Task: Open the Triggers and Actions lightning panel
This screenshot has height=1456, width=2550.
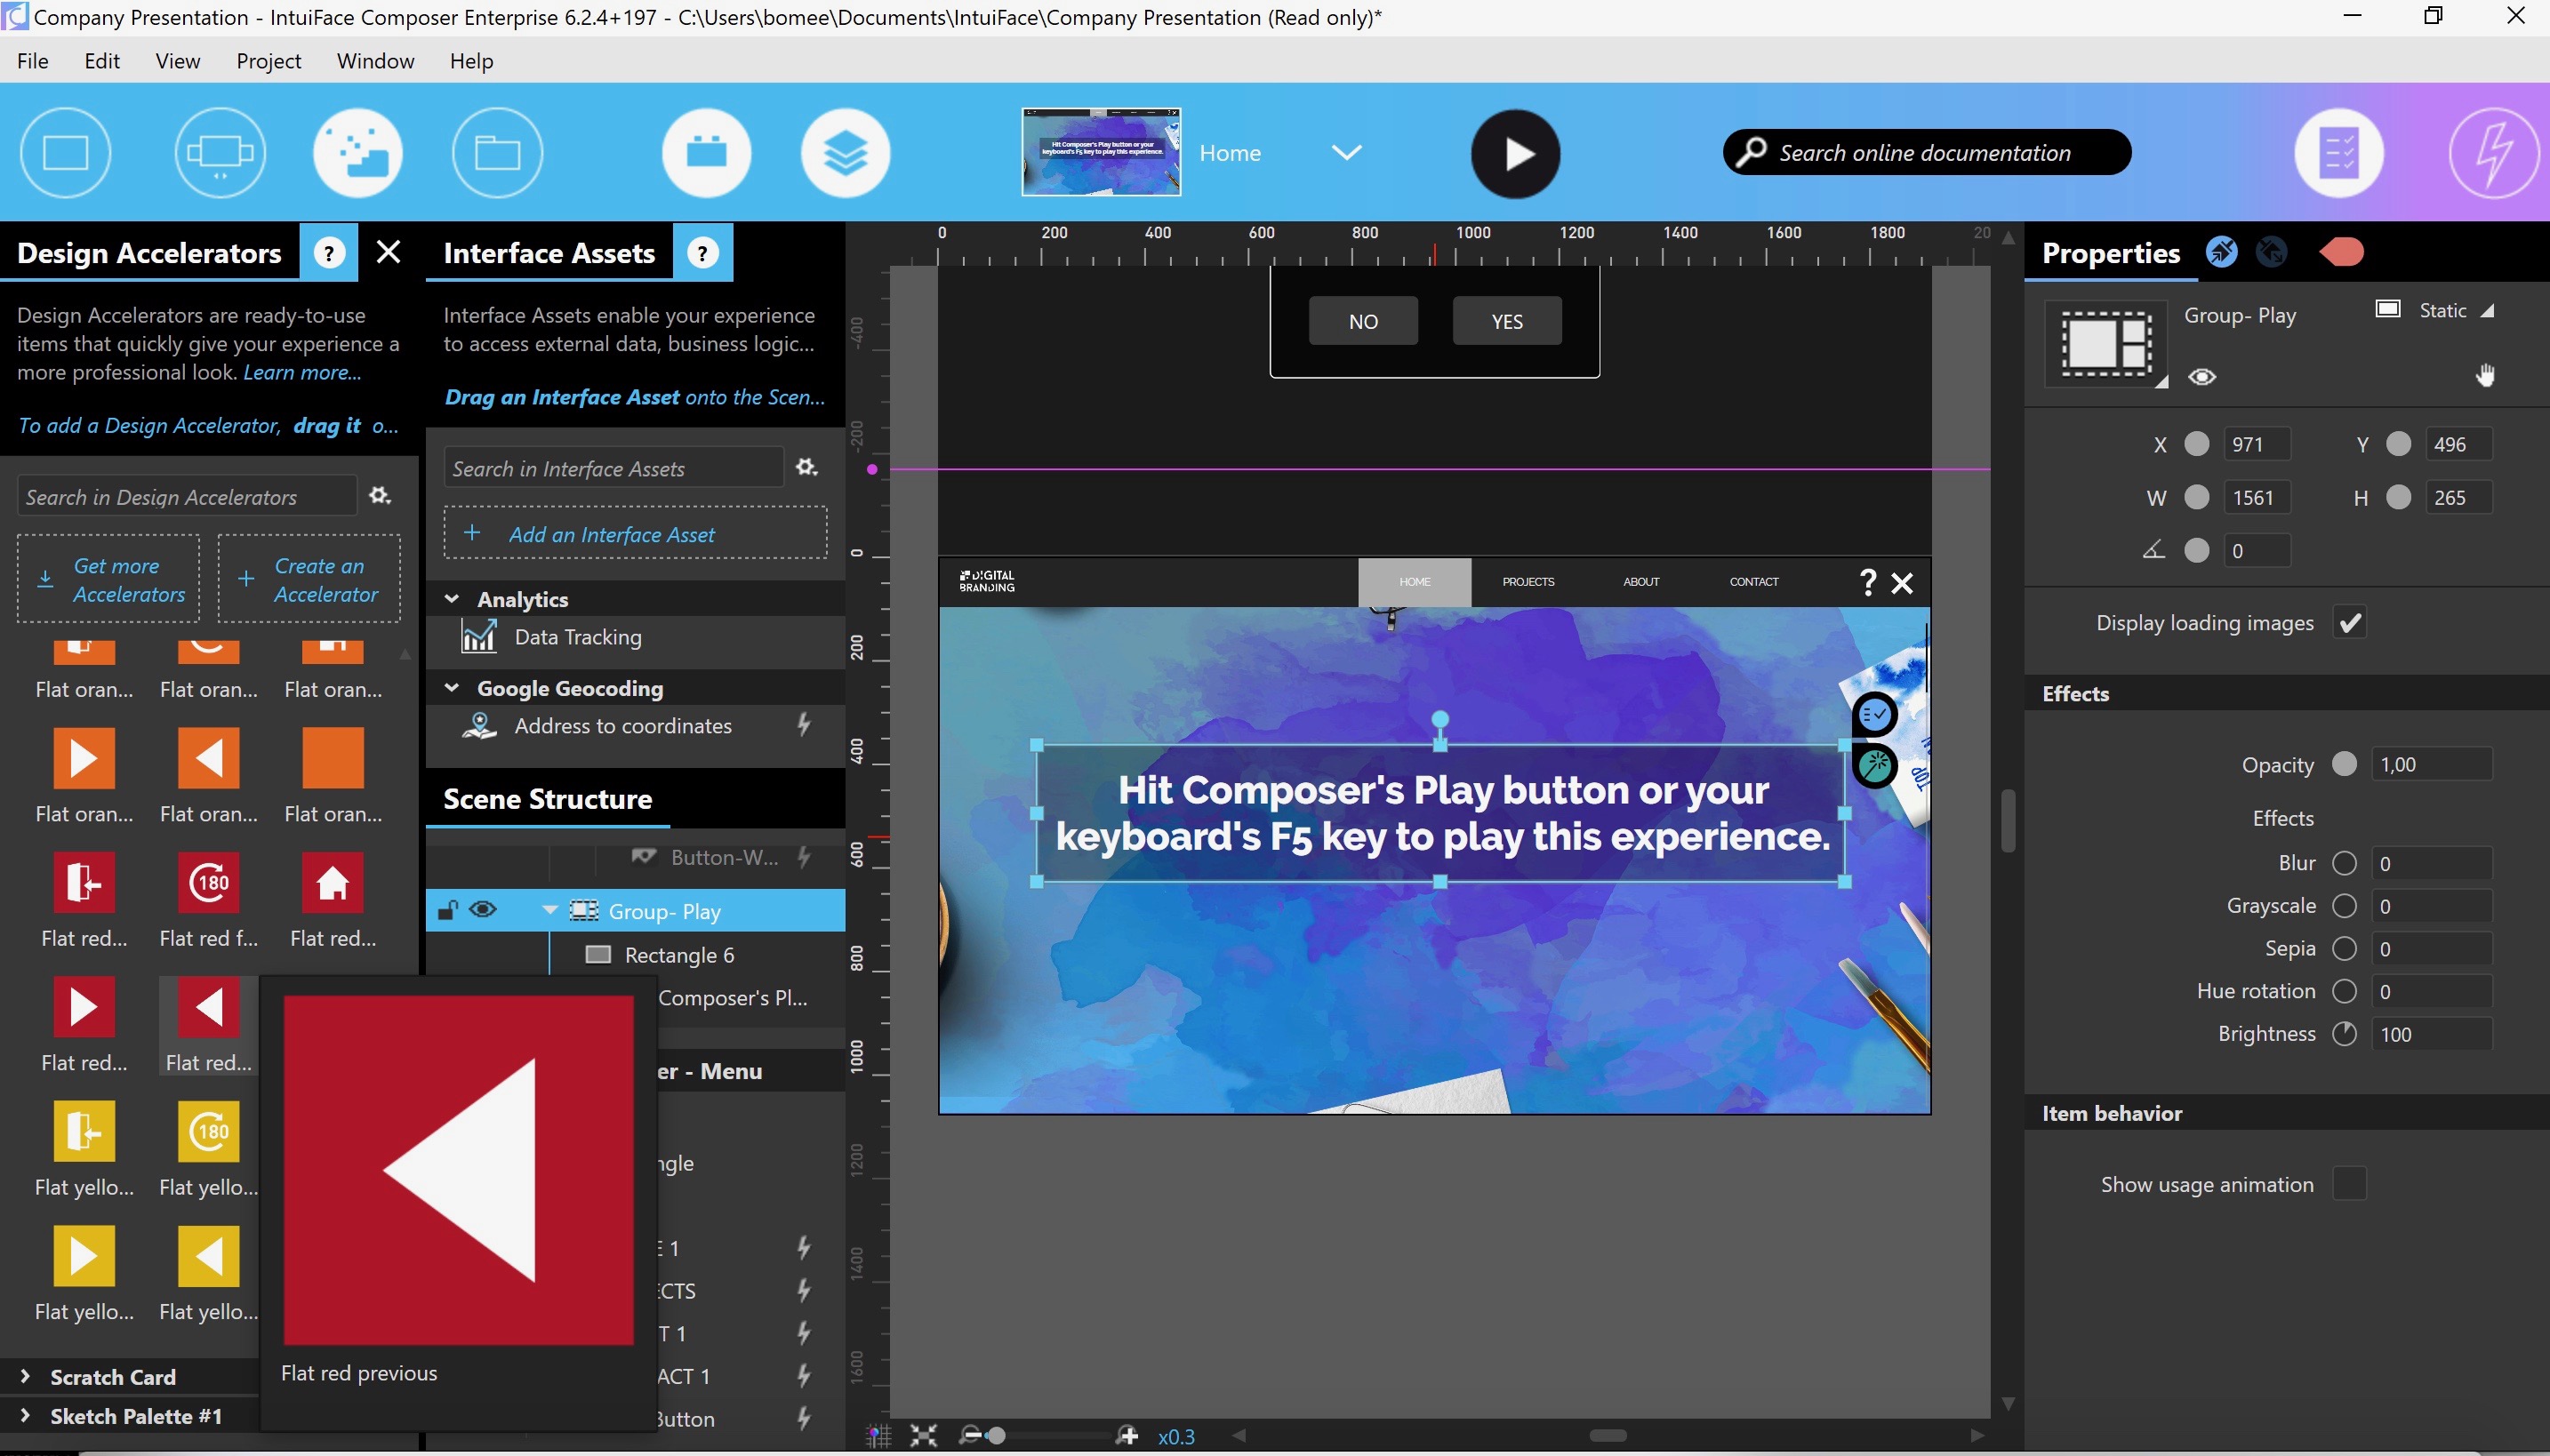Action: [2492, 154]
